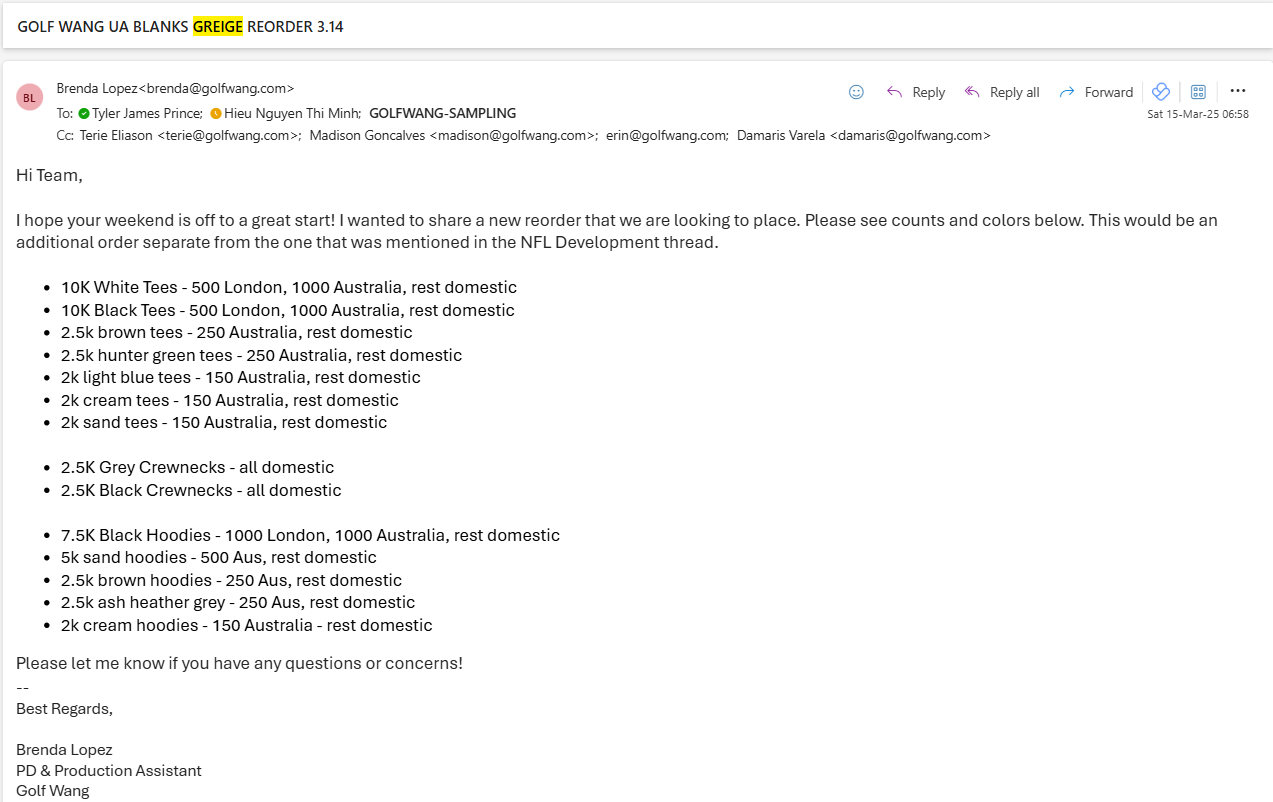Click 'Please let me know' closing sentence

coord(239,663)
